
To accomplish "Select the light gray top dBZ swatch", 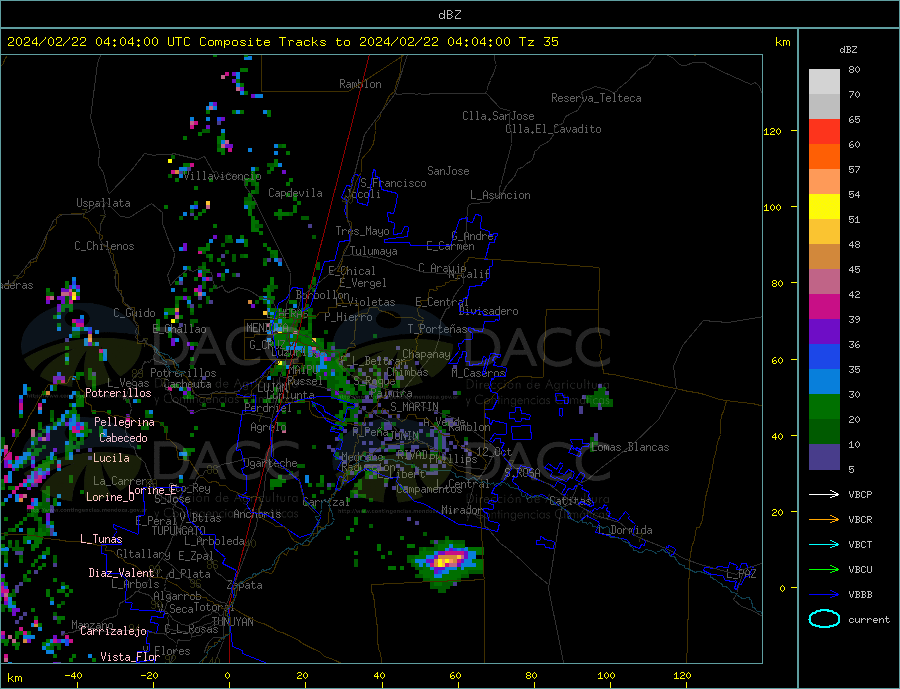I will [824, 82].
